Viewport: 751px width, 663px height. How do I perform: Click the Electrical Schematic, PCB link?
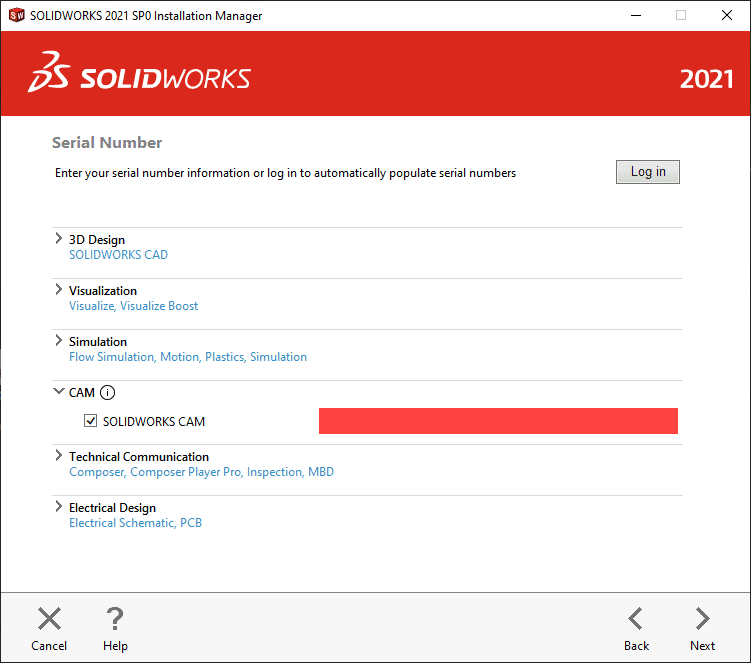(x=136, y=523)
